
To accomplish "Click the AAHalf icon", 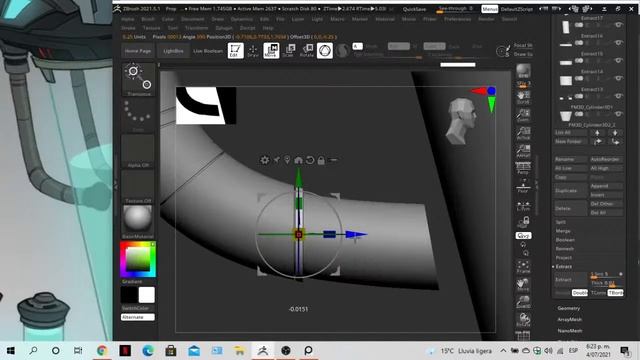I will pyautogui.click(x=523, y=151).
